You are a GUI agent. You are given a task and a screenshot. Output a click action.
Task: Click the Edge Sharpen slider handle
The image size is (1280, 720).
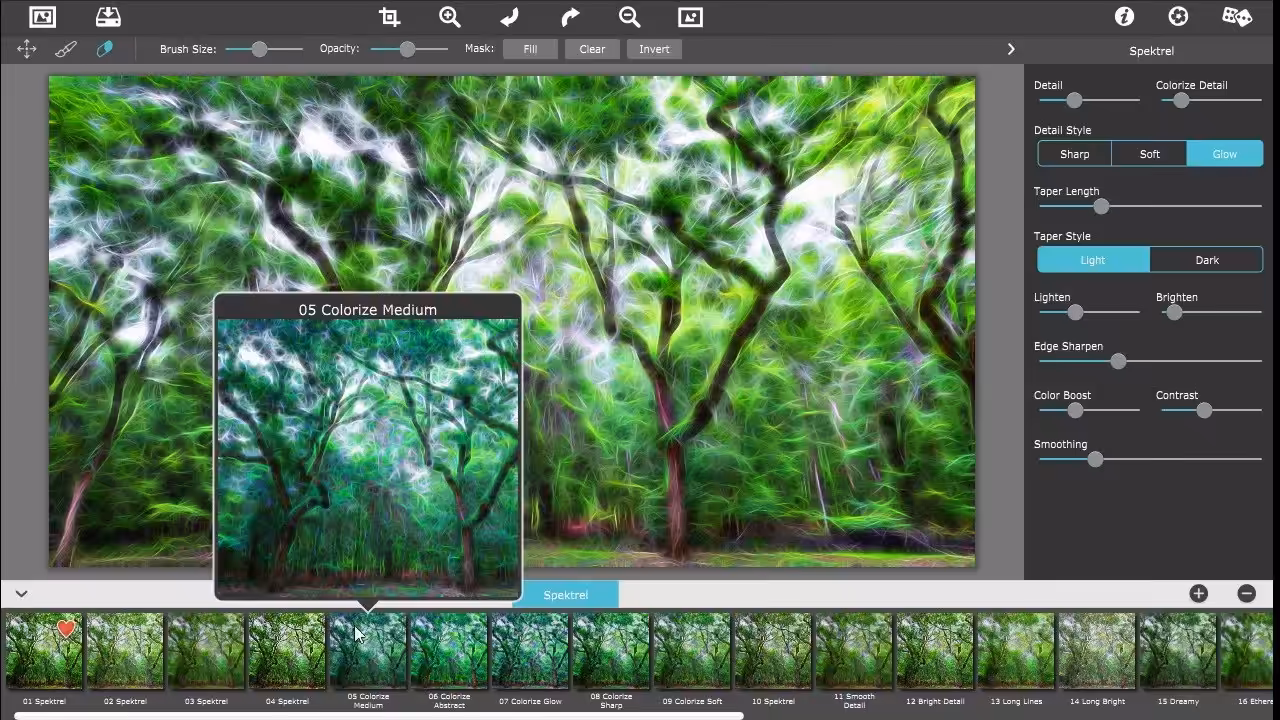(x=1118, y=361)
